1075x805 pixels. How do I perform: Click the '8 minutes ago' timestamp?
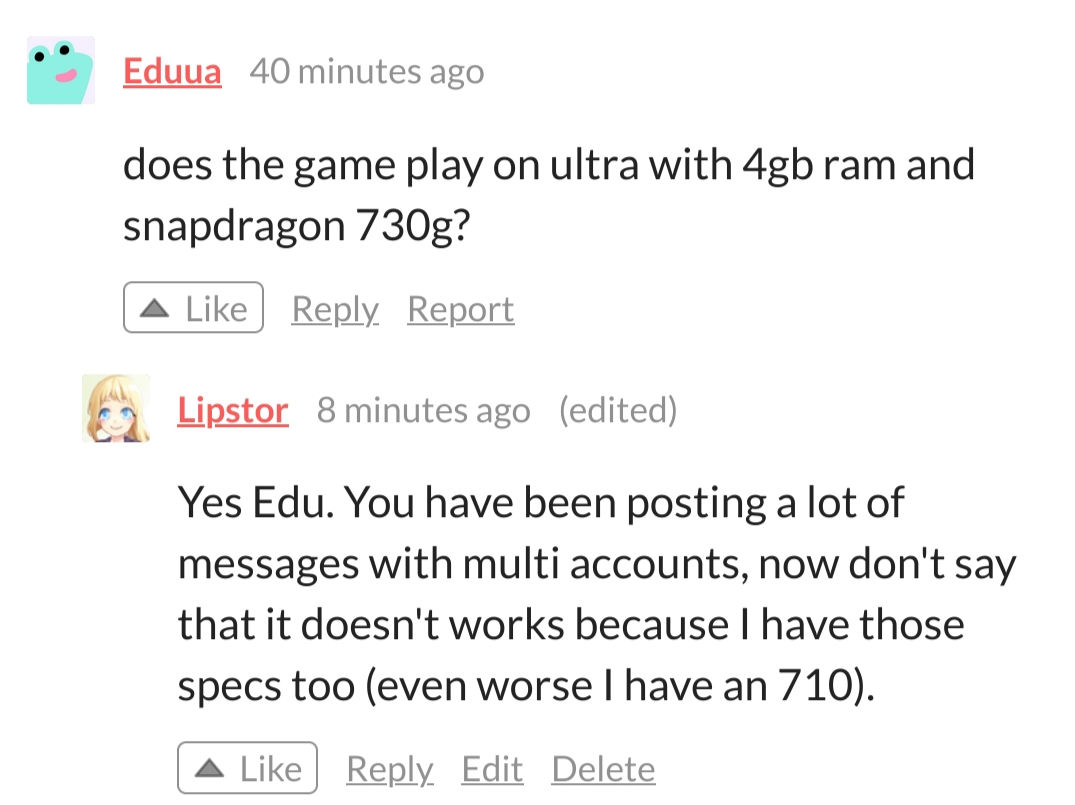pyautogui.click(x=423, y=410)
